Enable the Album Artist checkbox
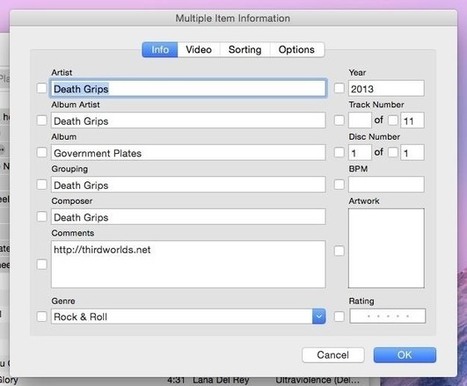Viewport: 467px width, 386px height. [x=42, y=120]
